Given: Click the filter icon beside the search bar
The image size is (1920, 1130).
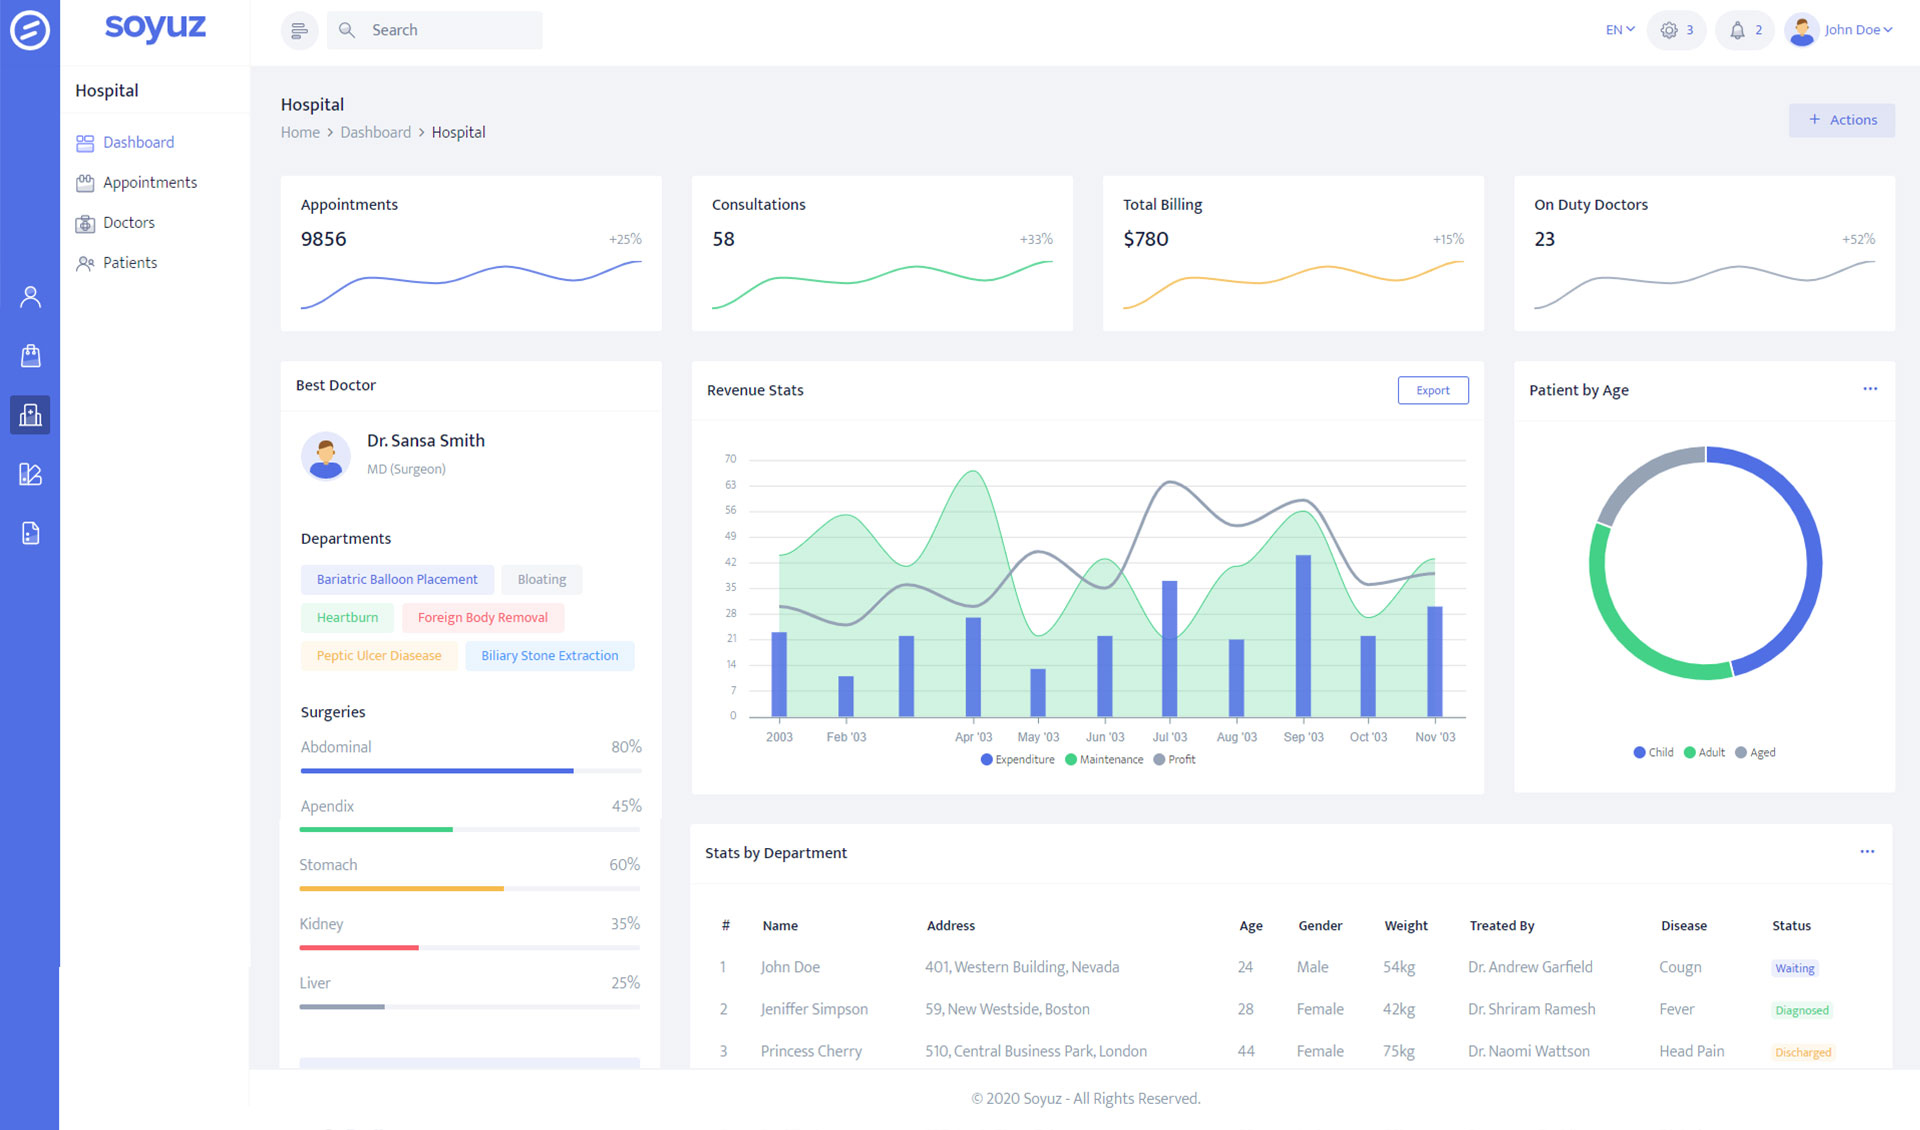Looking at the screenshot, I should click(299, 30).
